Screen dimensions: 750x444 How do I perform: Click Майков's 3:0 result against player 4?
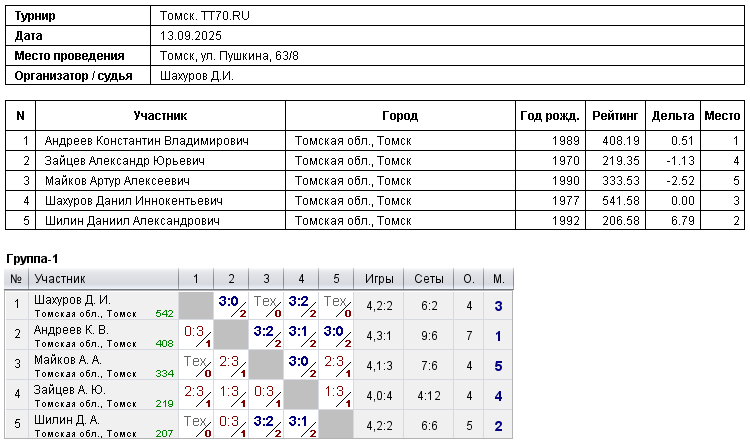(298, 361)
